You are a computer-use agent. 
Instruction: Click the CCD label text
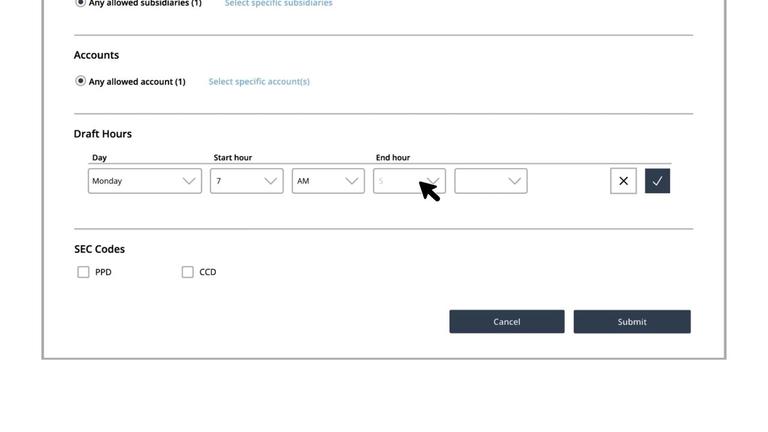click(x=208, y=272)
